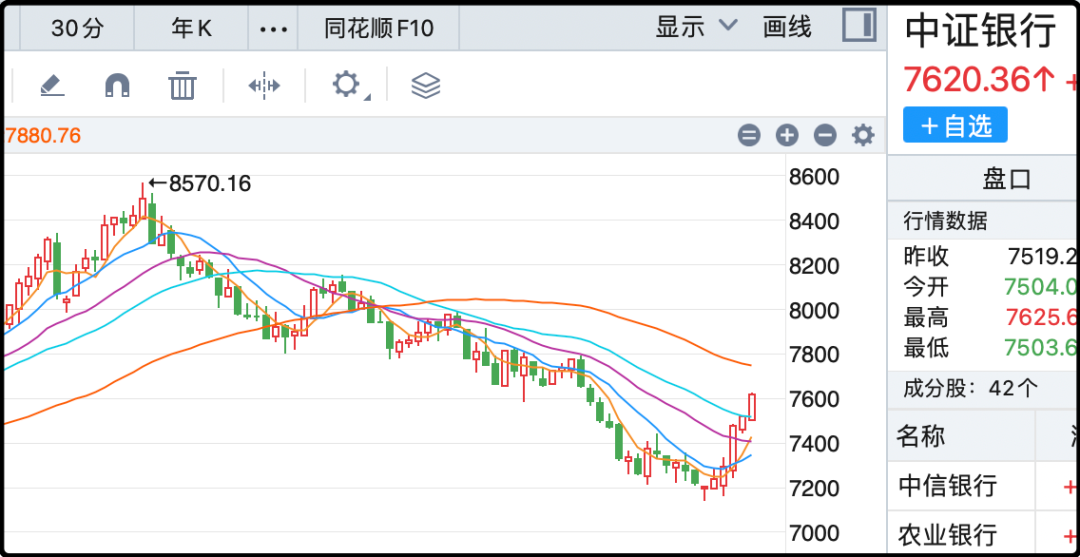Click the 中证银行 index title
The height and width of the screenshot is (557, 1080).
click(980, 31)
